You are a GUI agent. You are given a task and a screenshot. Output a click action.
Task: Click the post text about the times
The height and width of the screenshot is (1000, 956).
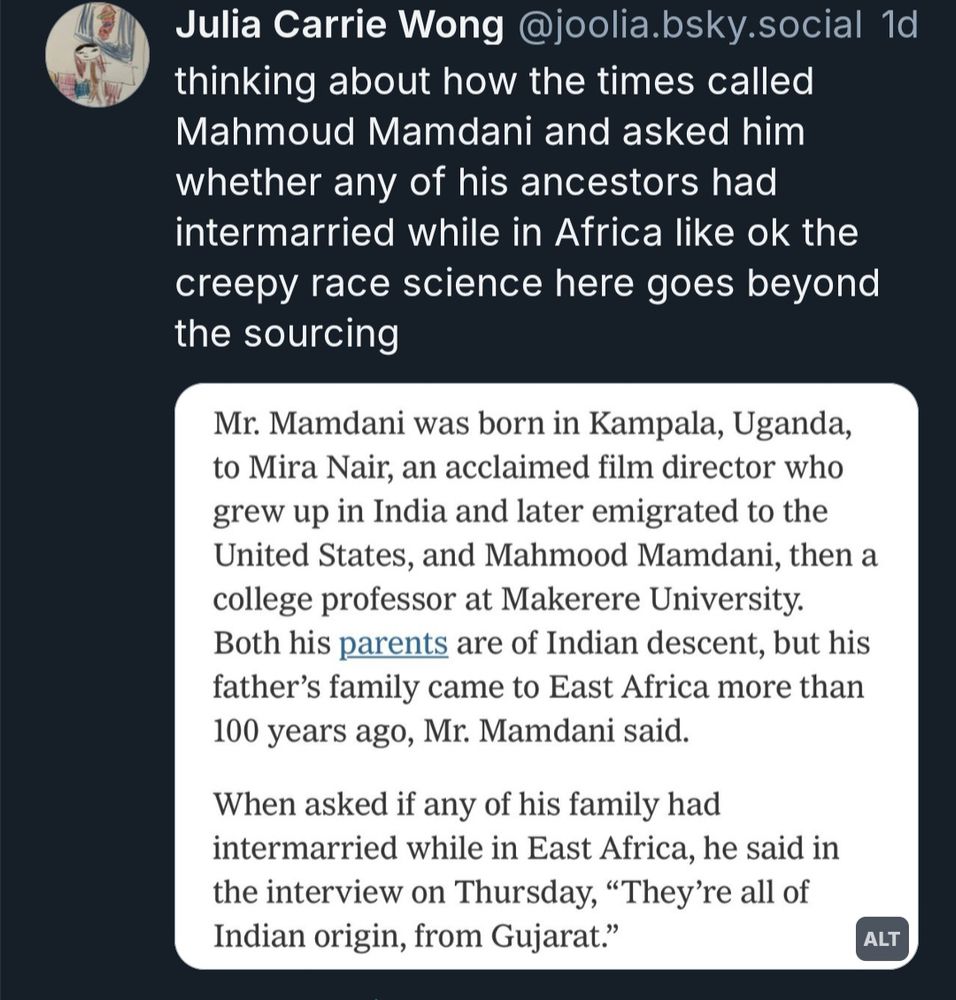tap(527, 207)
